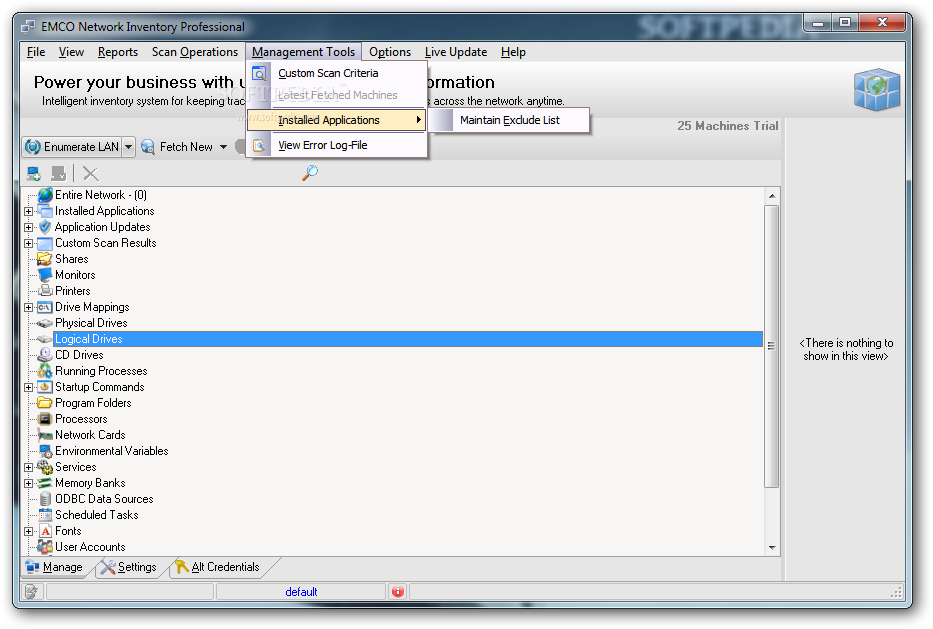Open the Fetch New dropdown arrow
Viewport: 933px width, 629px height.
tap(224, 147)
